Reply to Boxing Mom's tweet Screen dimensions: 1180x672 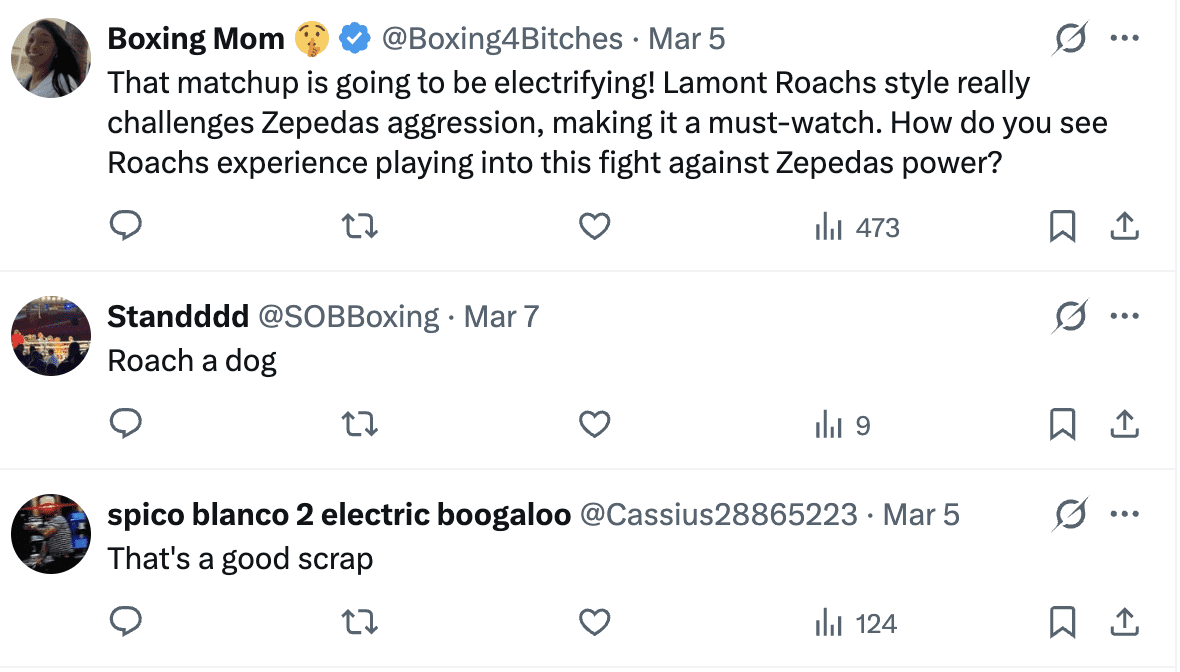coord(125,228)
